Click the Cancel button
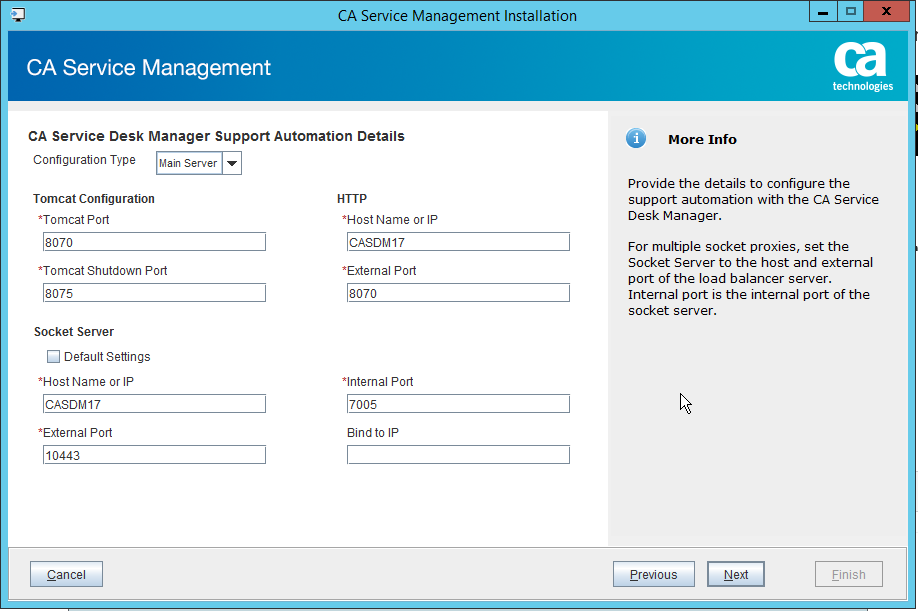This screenshot has height=611, width=918. pyautogui.click(x=65, y=574)
